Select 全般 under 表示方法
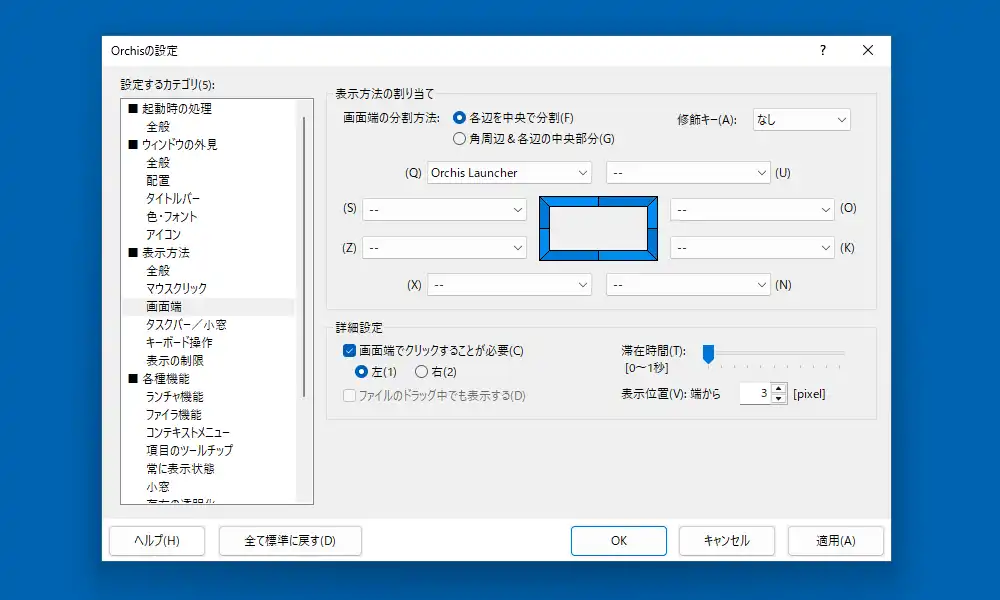This screenshot has width=1000, height=600. pyautogui.click(x=158, y=270)
